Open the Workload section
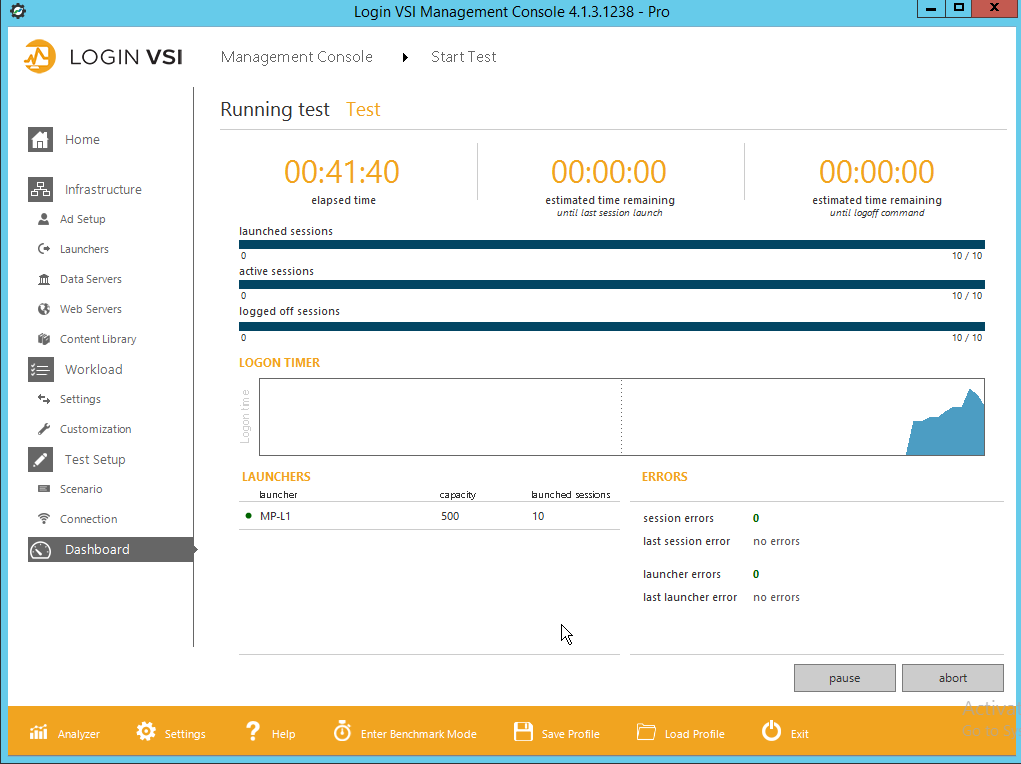Image resolution: width=1021 pixels, height=764 pixels. click(x=94, y=369)
